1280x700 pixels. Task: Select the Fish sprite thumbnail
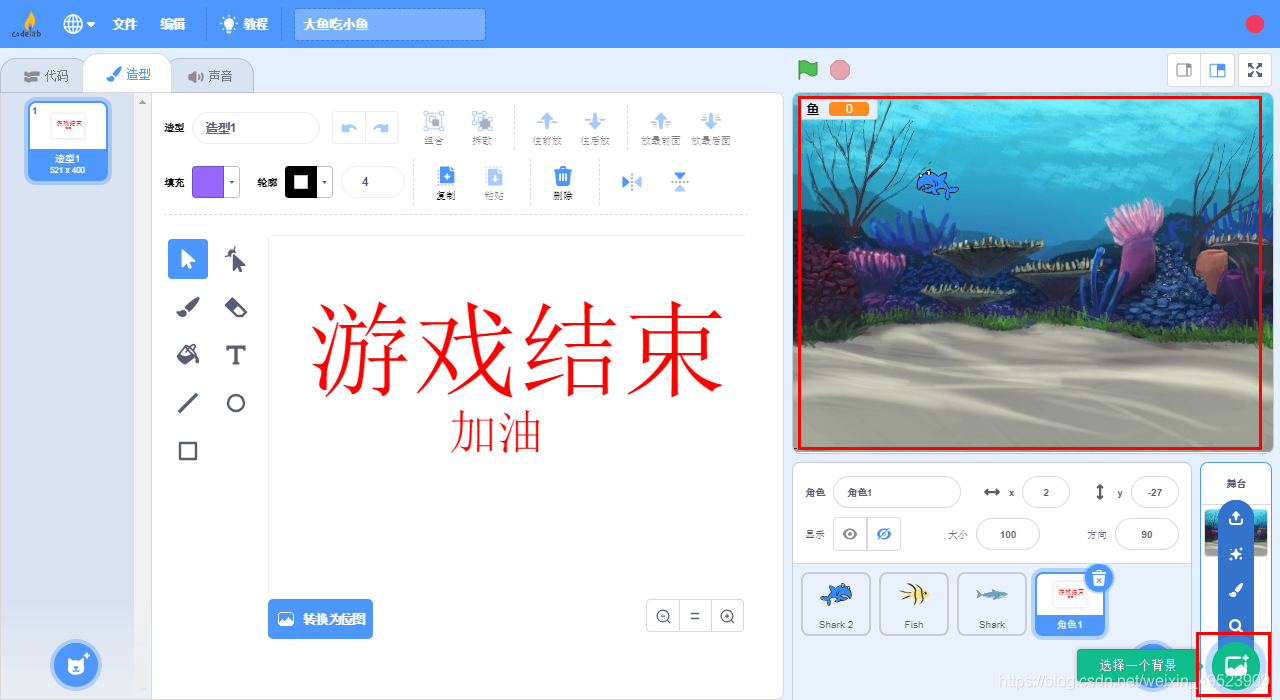(914, 604)
